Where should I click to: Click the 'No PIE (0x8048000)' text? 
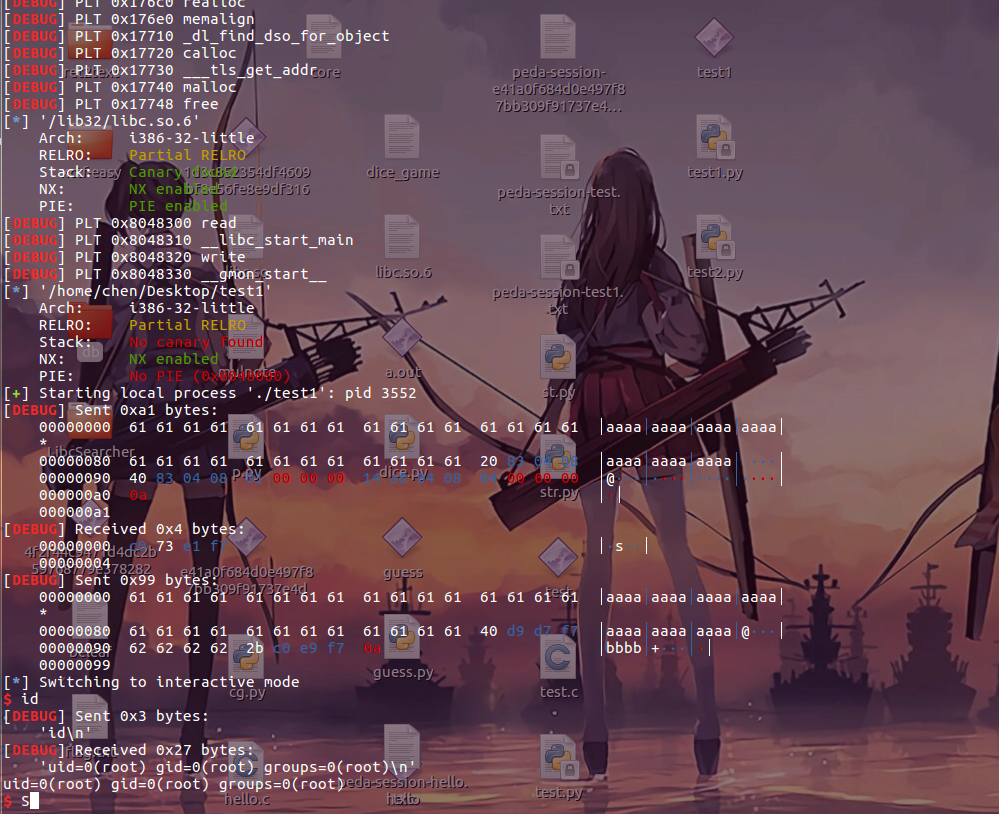tap(210, 376)
